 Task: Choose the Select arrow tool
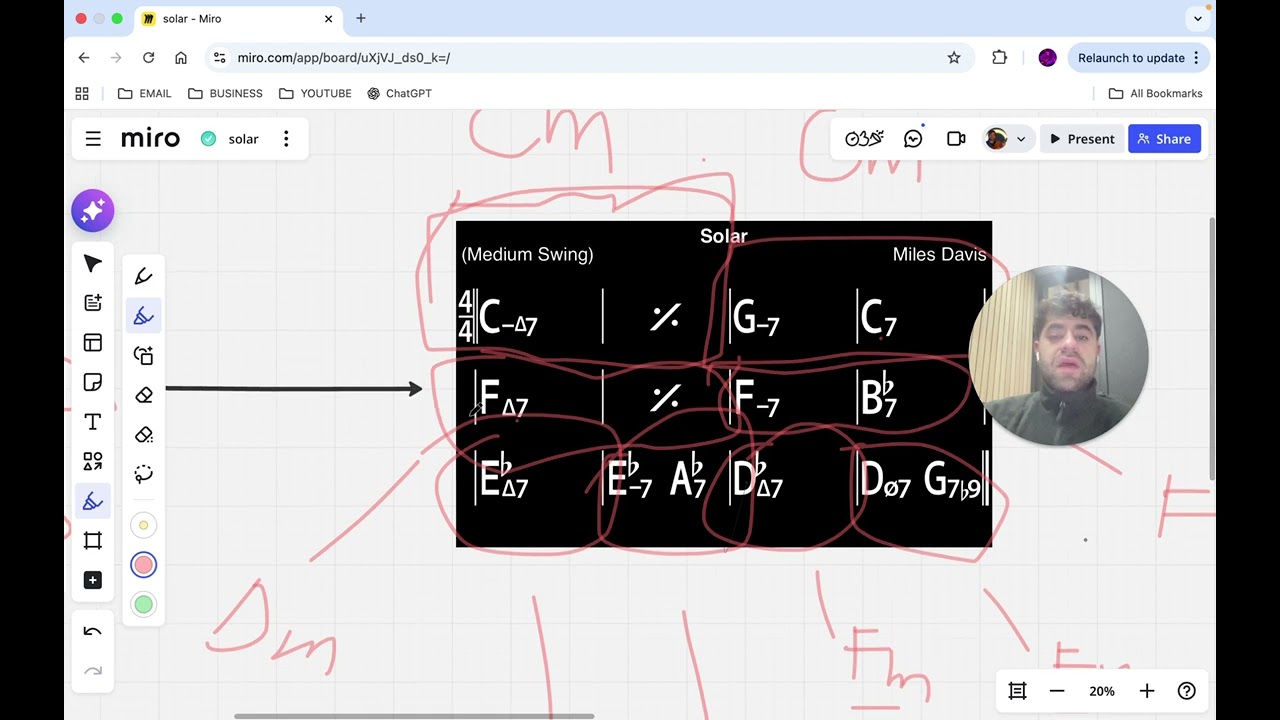tap(93, 263)
